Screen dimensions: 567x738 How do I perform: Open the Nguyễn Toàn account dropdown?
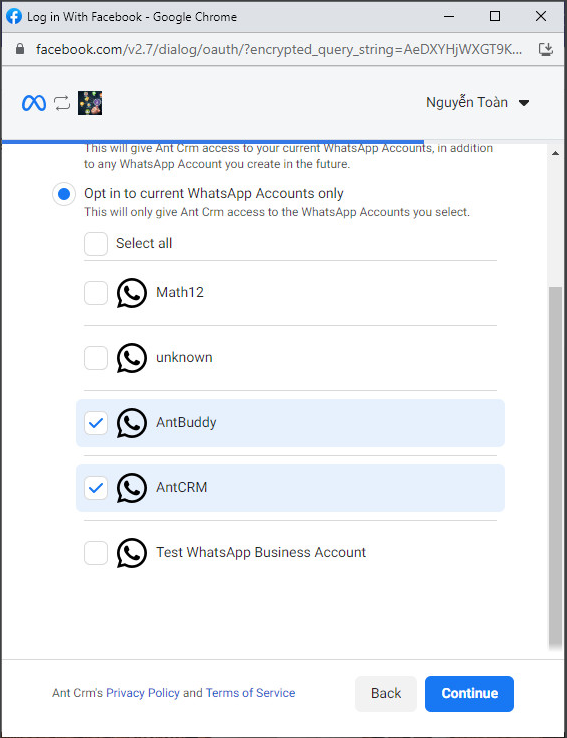[x=478, y=103]
